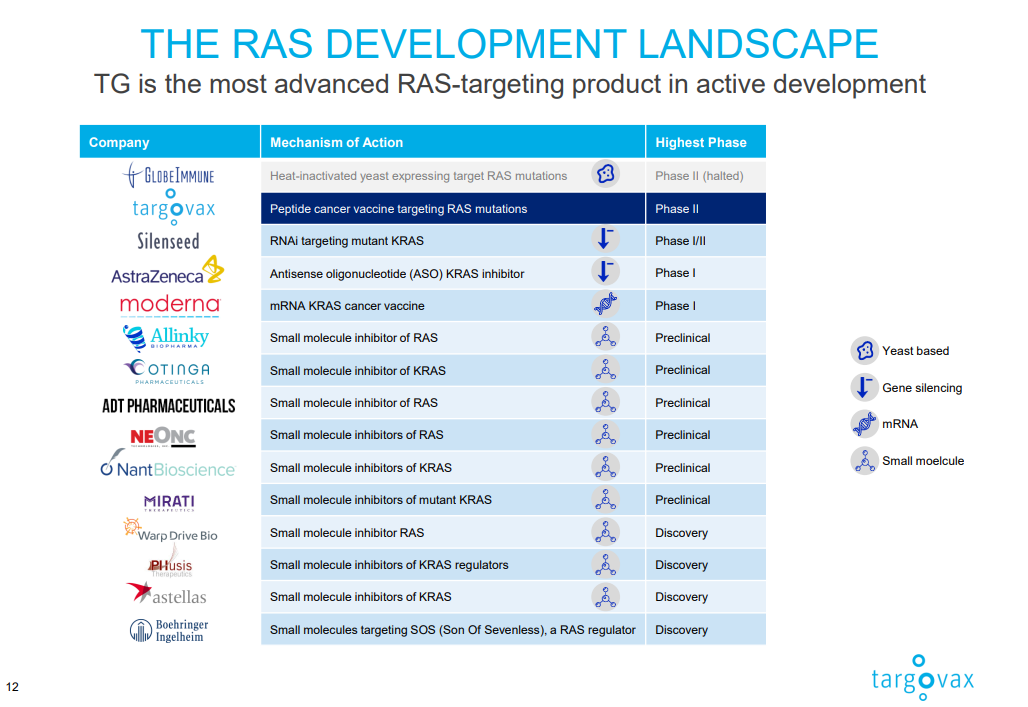
Task: Click the AstraZeneca logo
Action: point(168,272)
